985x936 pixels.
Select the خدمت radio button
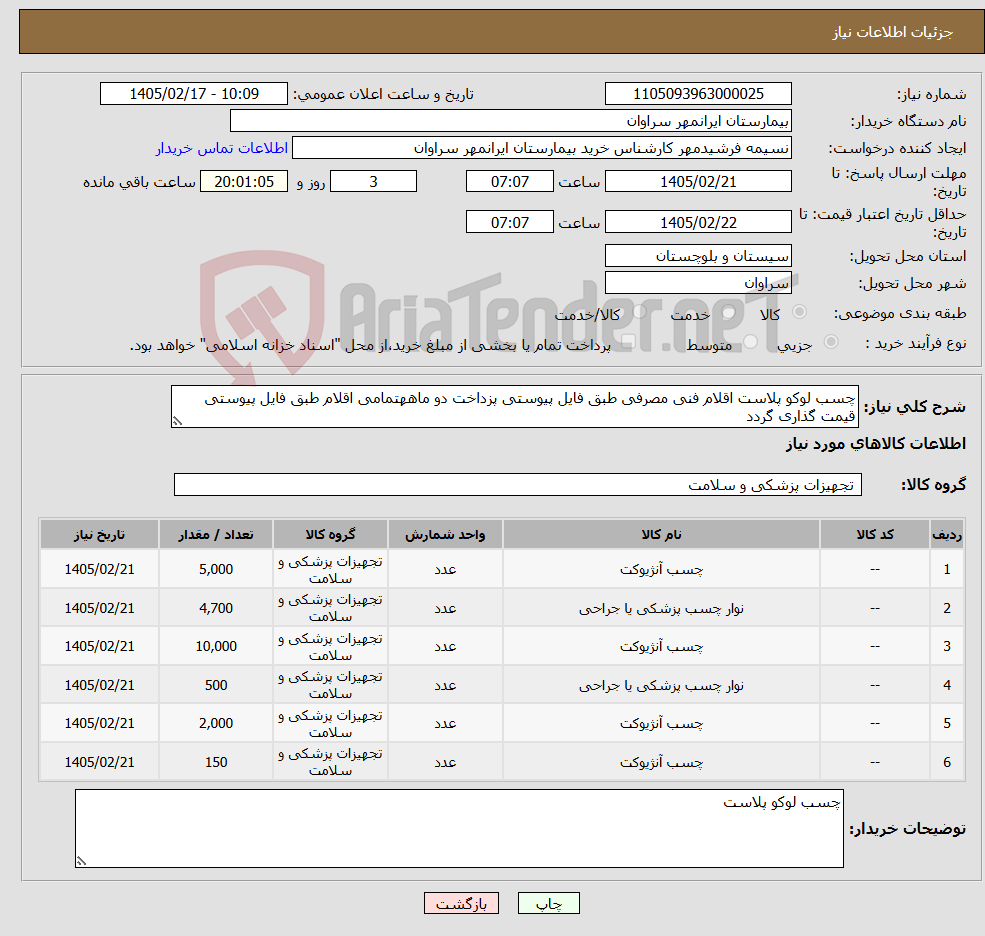pos(728,312)
